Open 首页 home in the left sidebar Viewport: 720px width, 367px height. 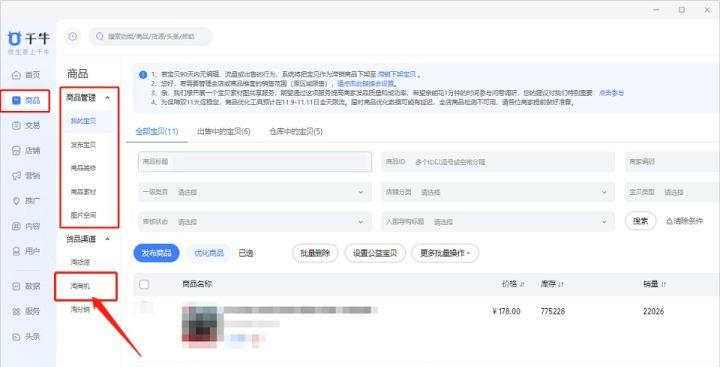point(26,74)
